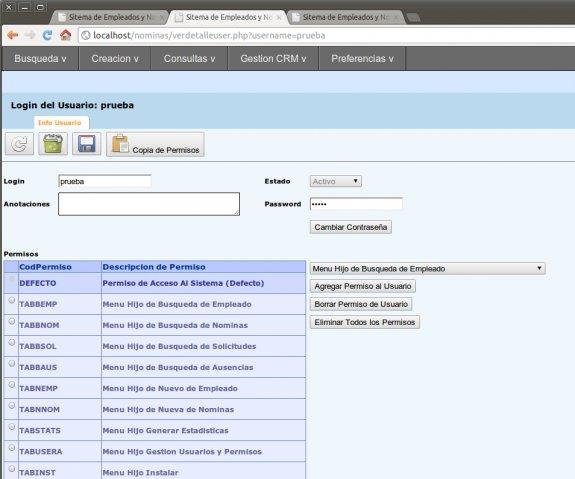This screenshot has width=575, height=479.
Task: Click the green recycle bin delete icon
Action: tap(53, 144)
